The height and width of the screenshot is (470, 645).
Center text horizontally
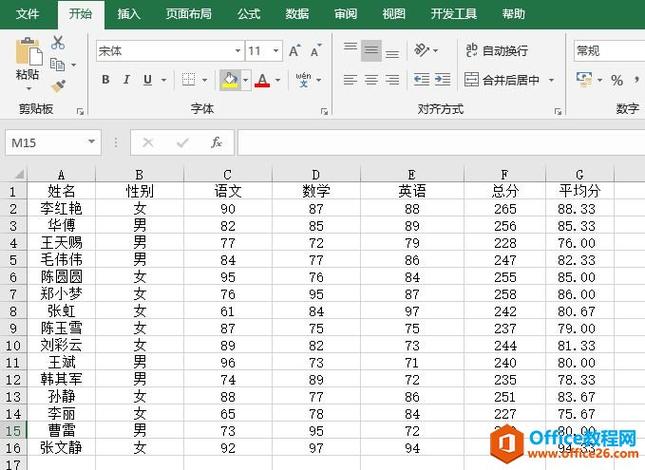point(371,79)
